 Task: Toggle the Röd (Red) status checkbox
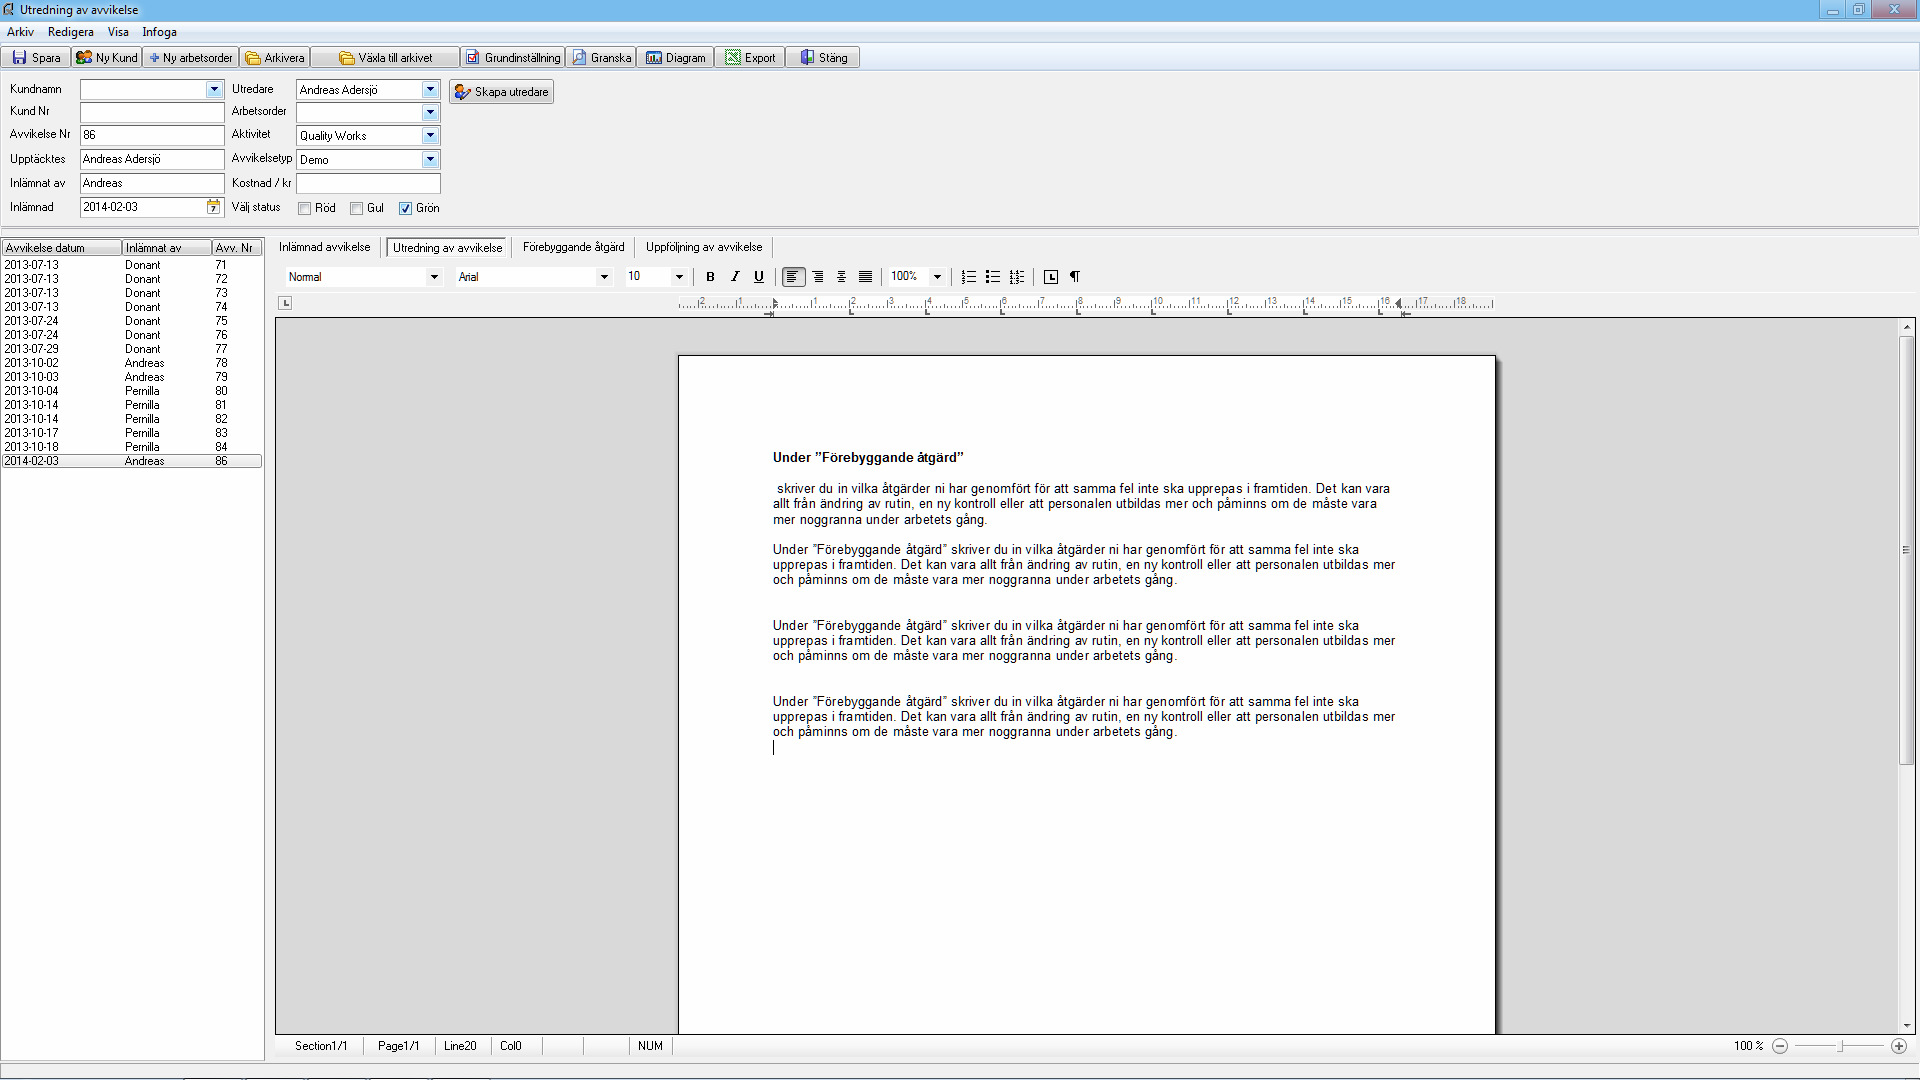click(x=305, y=207)
